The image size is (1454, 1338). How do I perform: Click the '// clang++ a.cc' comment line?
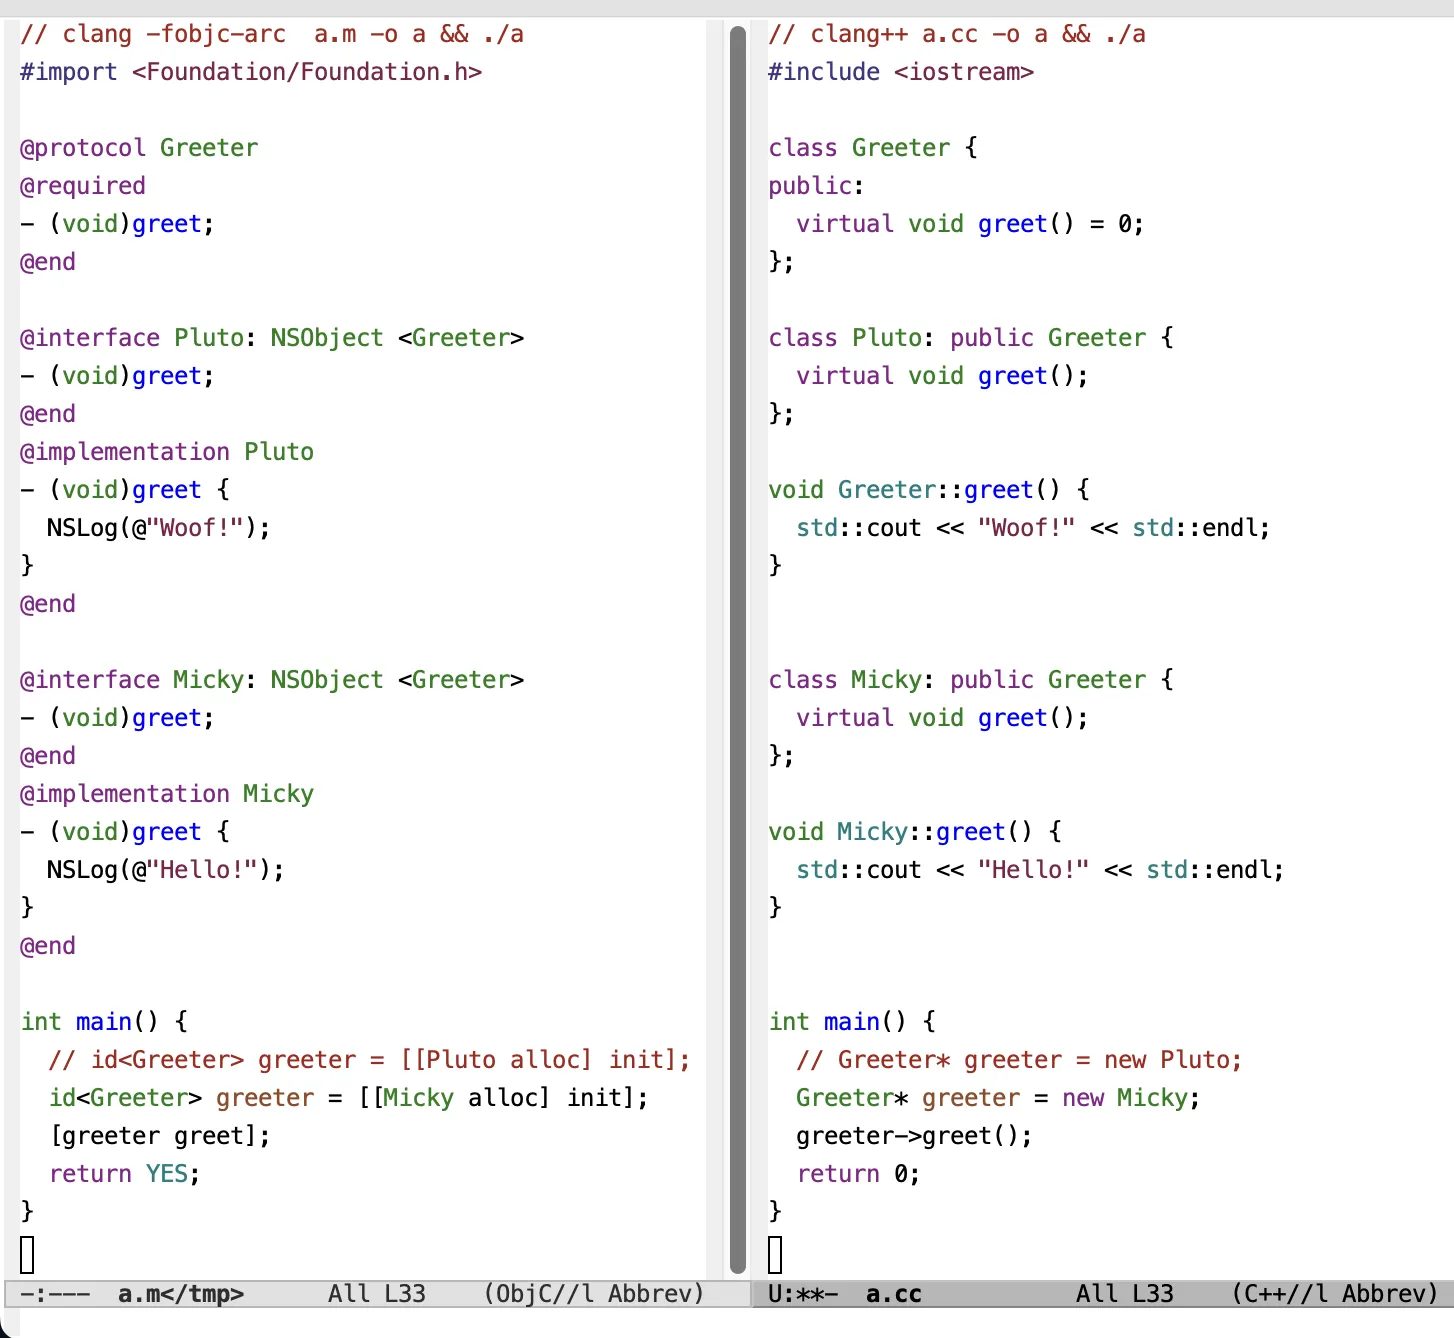pos(957,34)
